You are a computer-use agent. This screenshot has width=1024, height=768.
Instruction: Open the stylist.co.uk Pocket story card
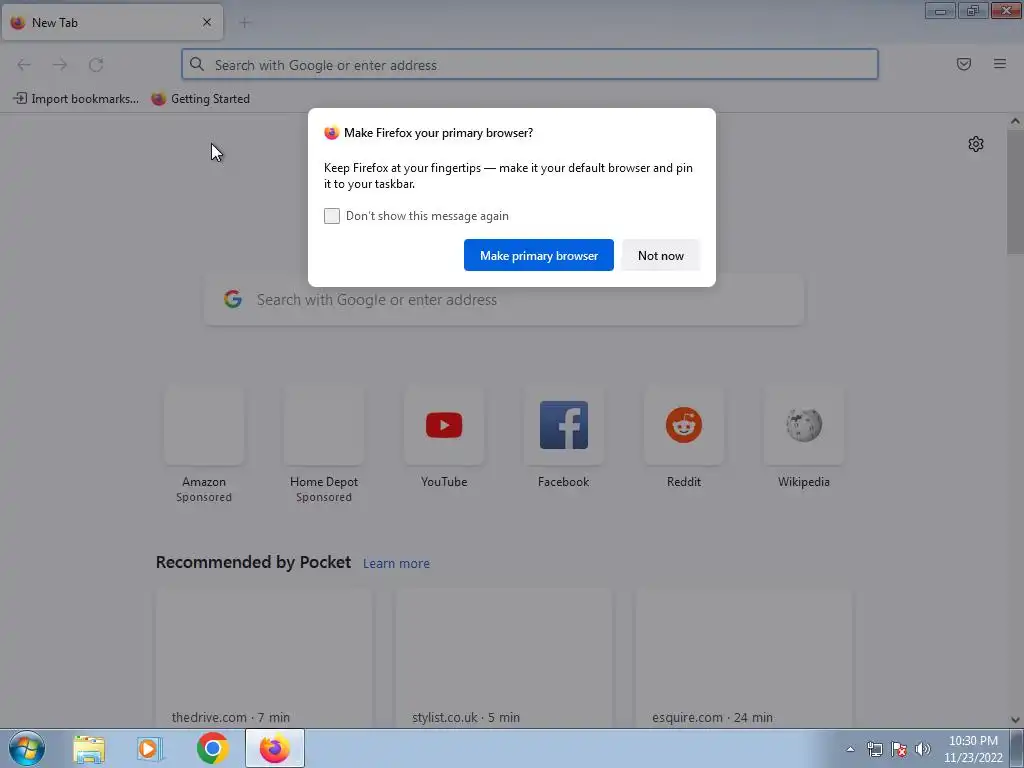pyautogui.click(x=504, y=658)
